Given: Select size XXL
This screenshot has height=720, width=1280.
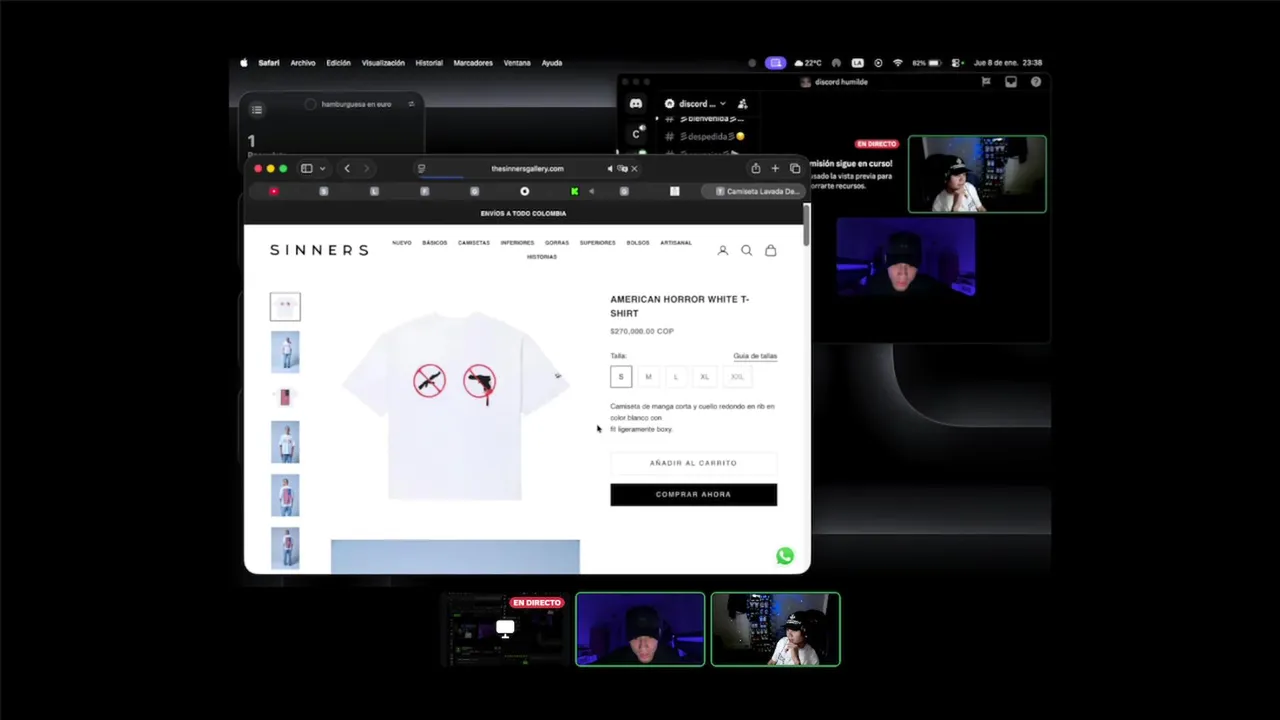Looking at the screenshot, I should tap(737, 377).
